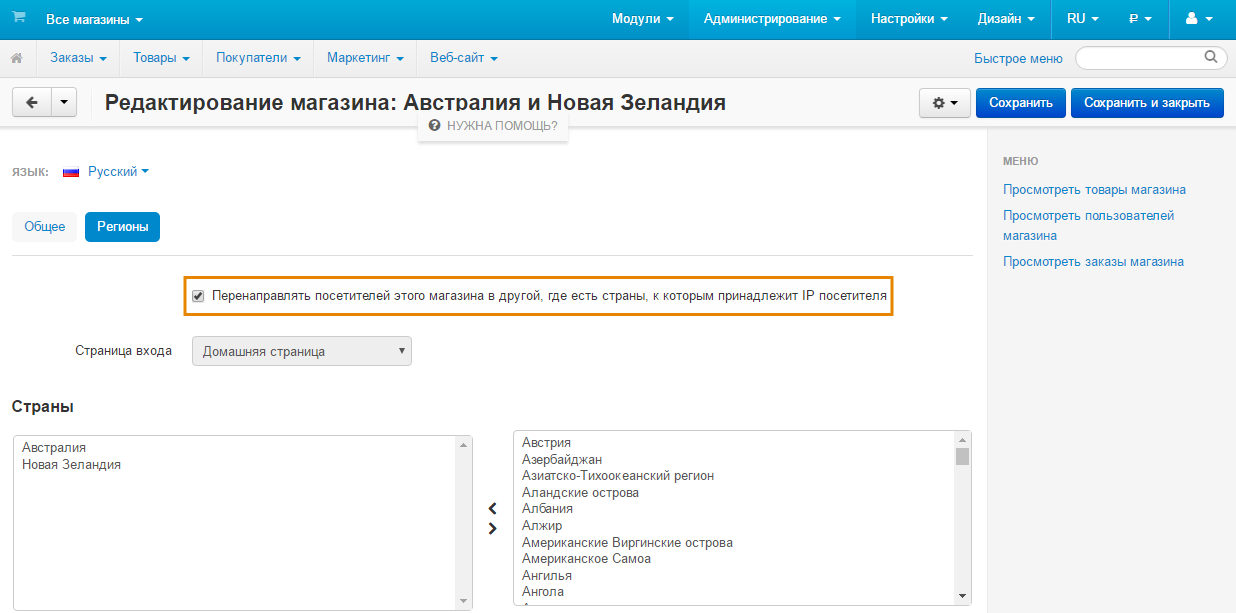Open the ruble currency menu

point(1140,19)
